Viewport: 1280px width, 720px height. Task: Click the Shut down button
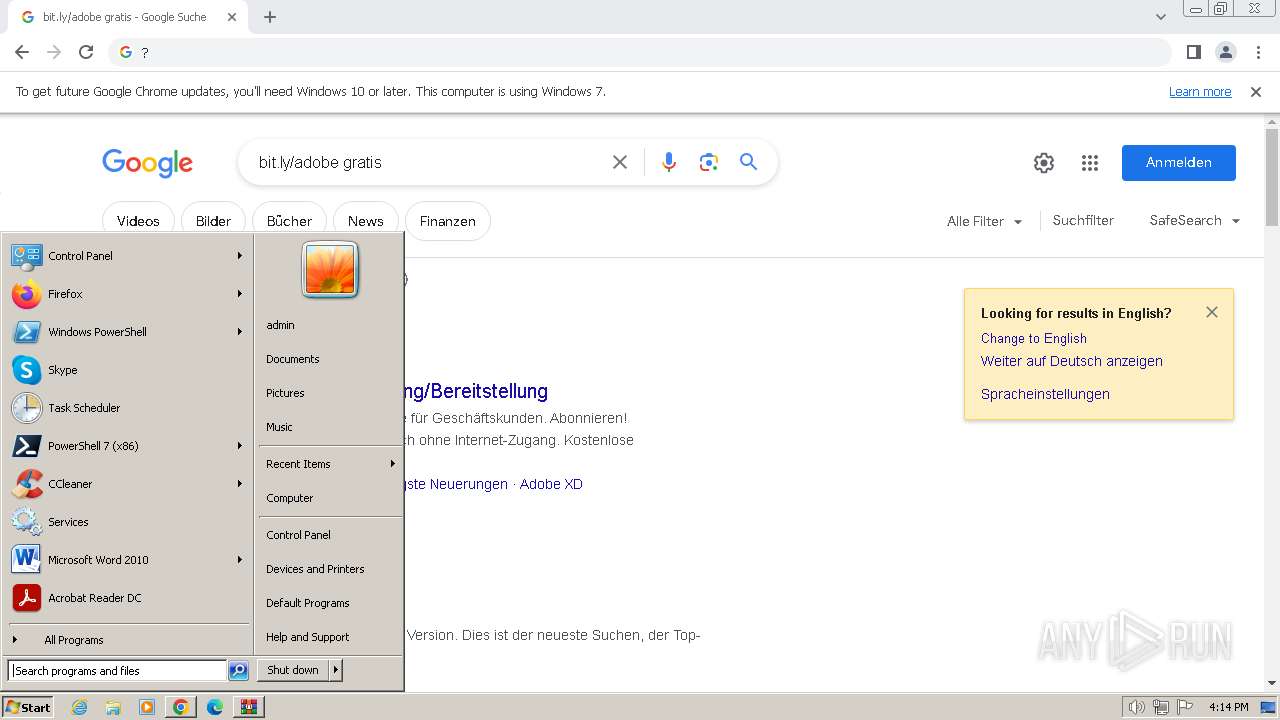[x=293, y=670]
